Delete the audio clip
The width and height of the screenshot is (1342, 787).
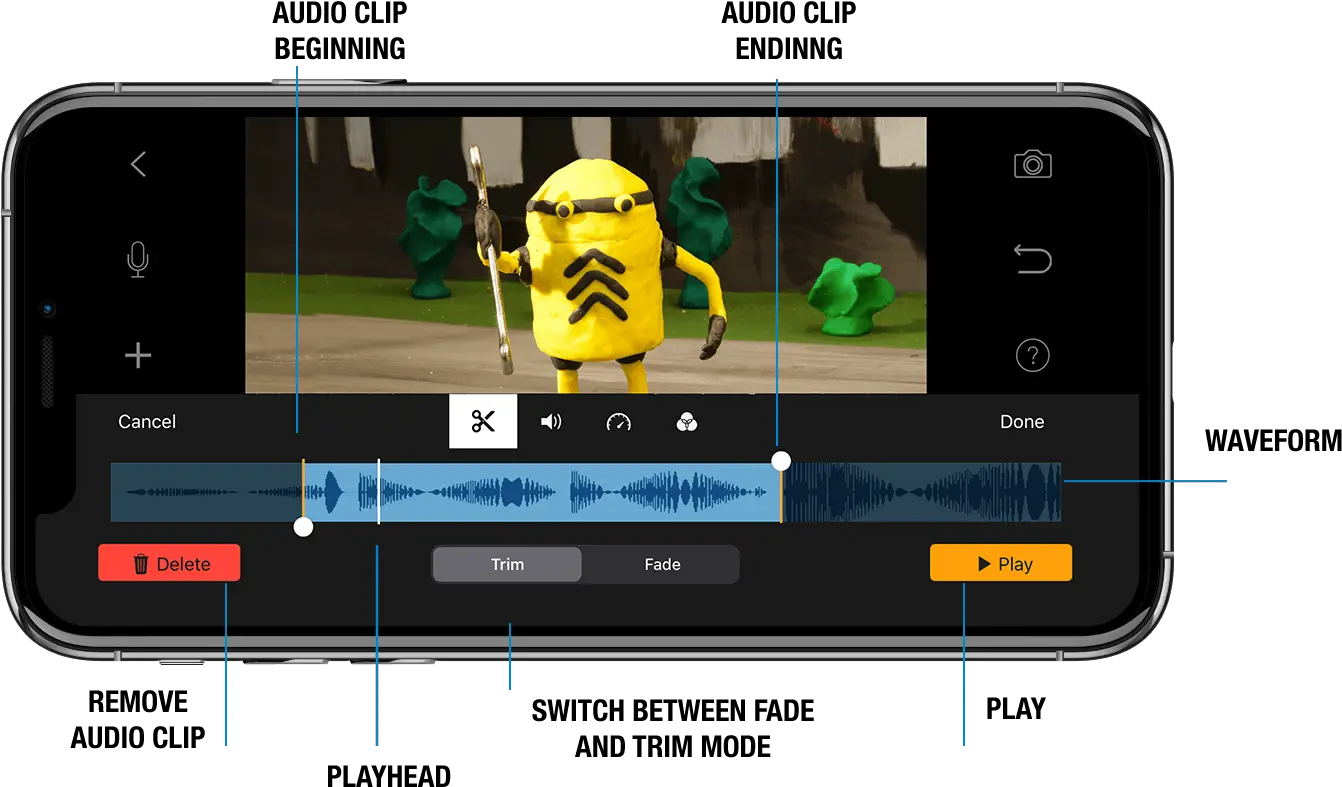tap(169, 563)
